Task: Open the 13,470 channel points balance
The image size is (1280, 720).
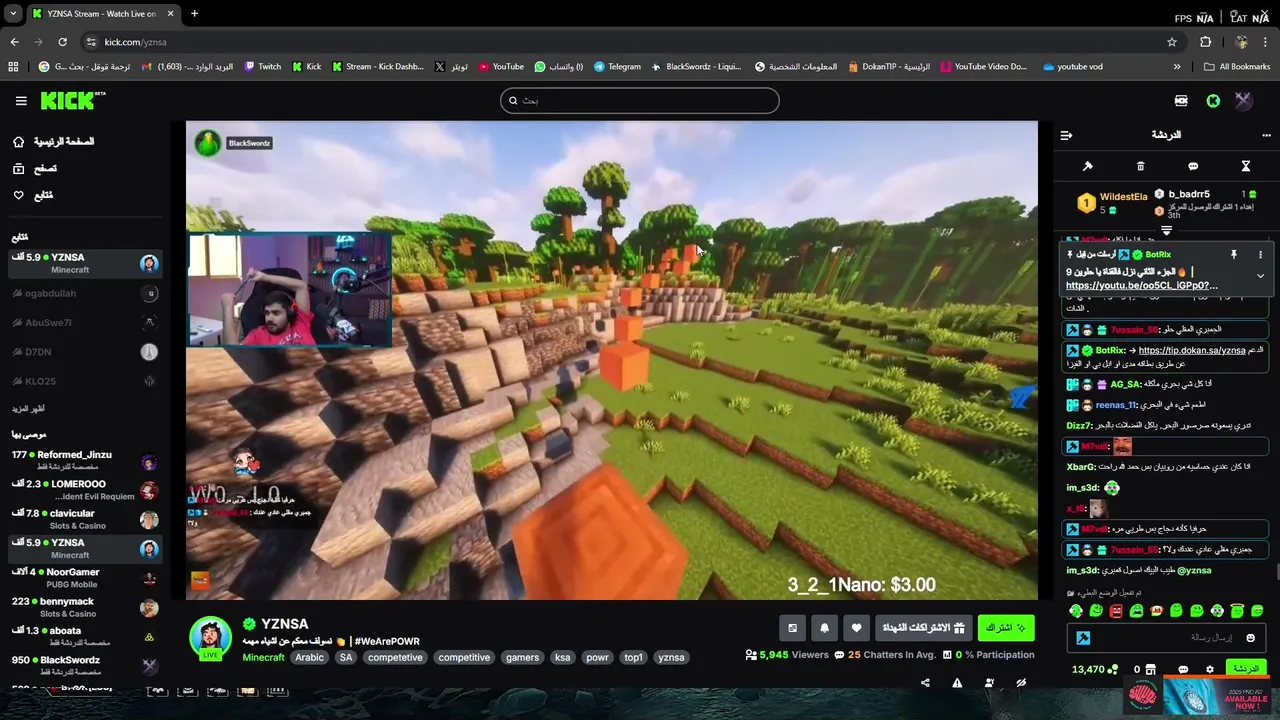Action: (x=1094, y=669)
